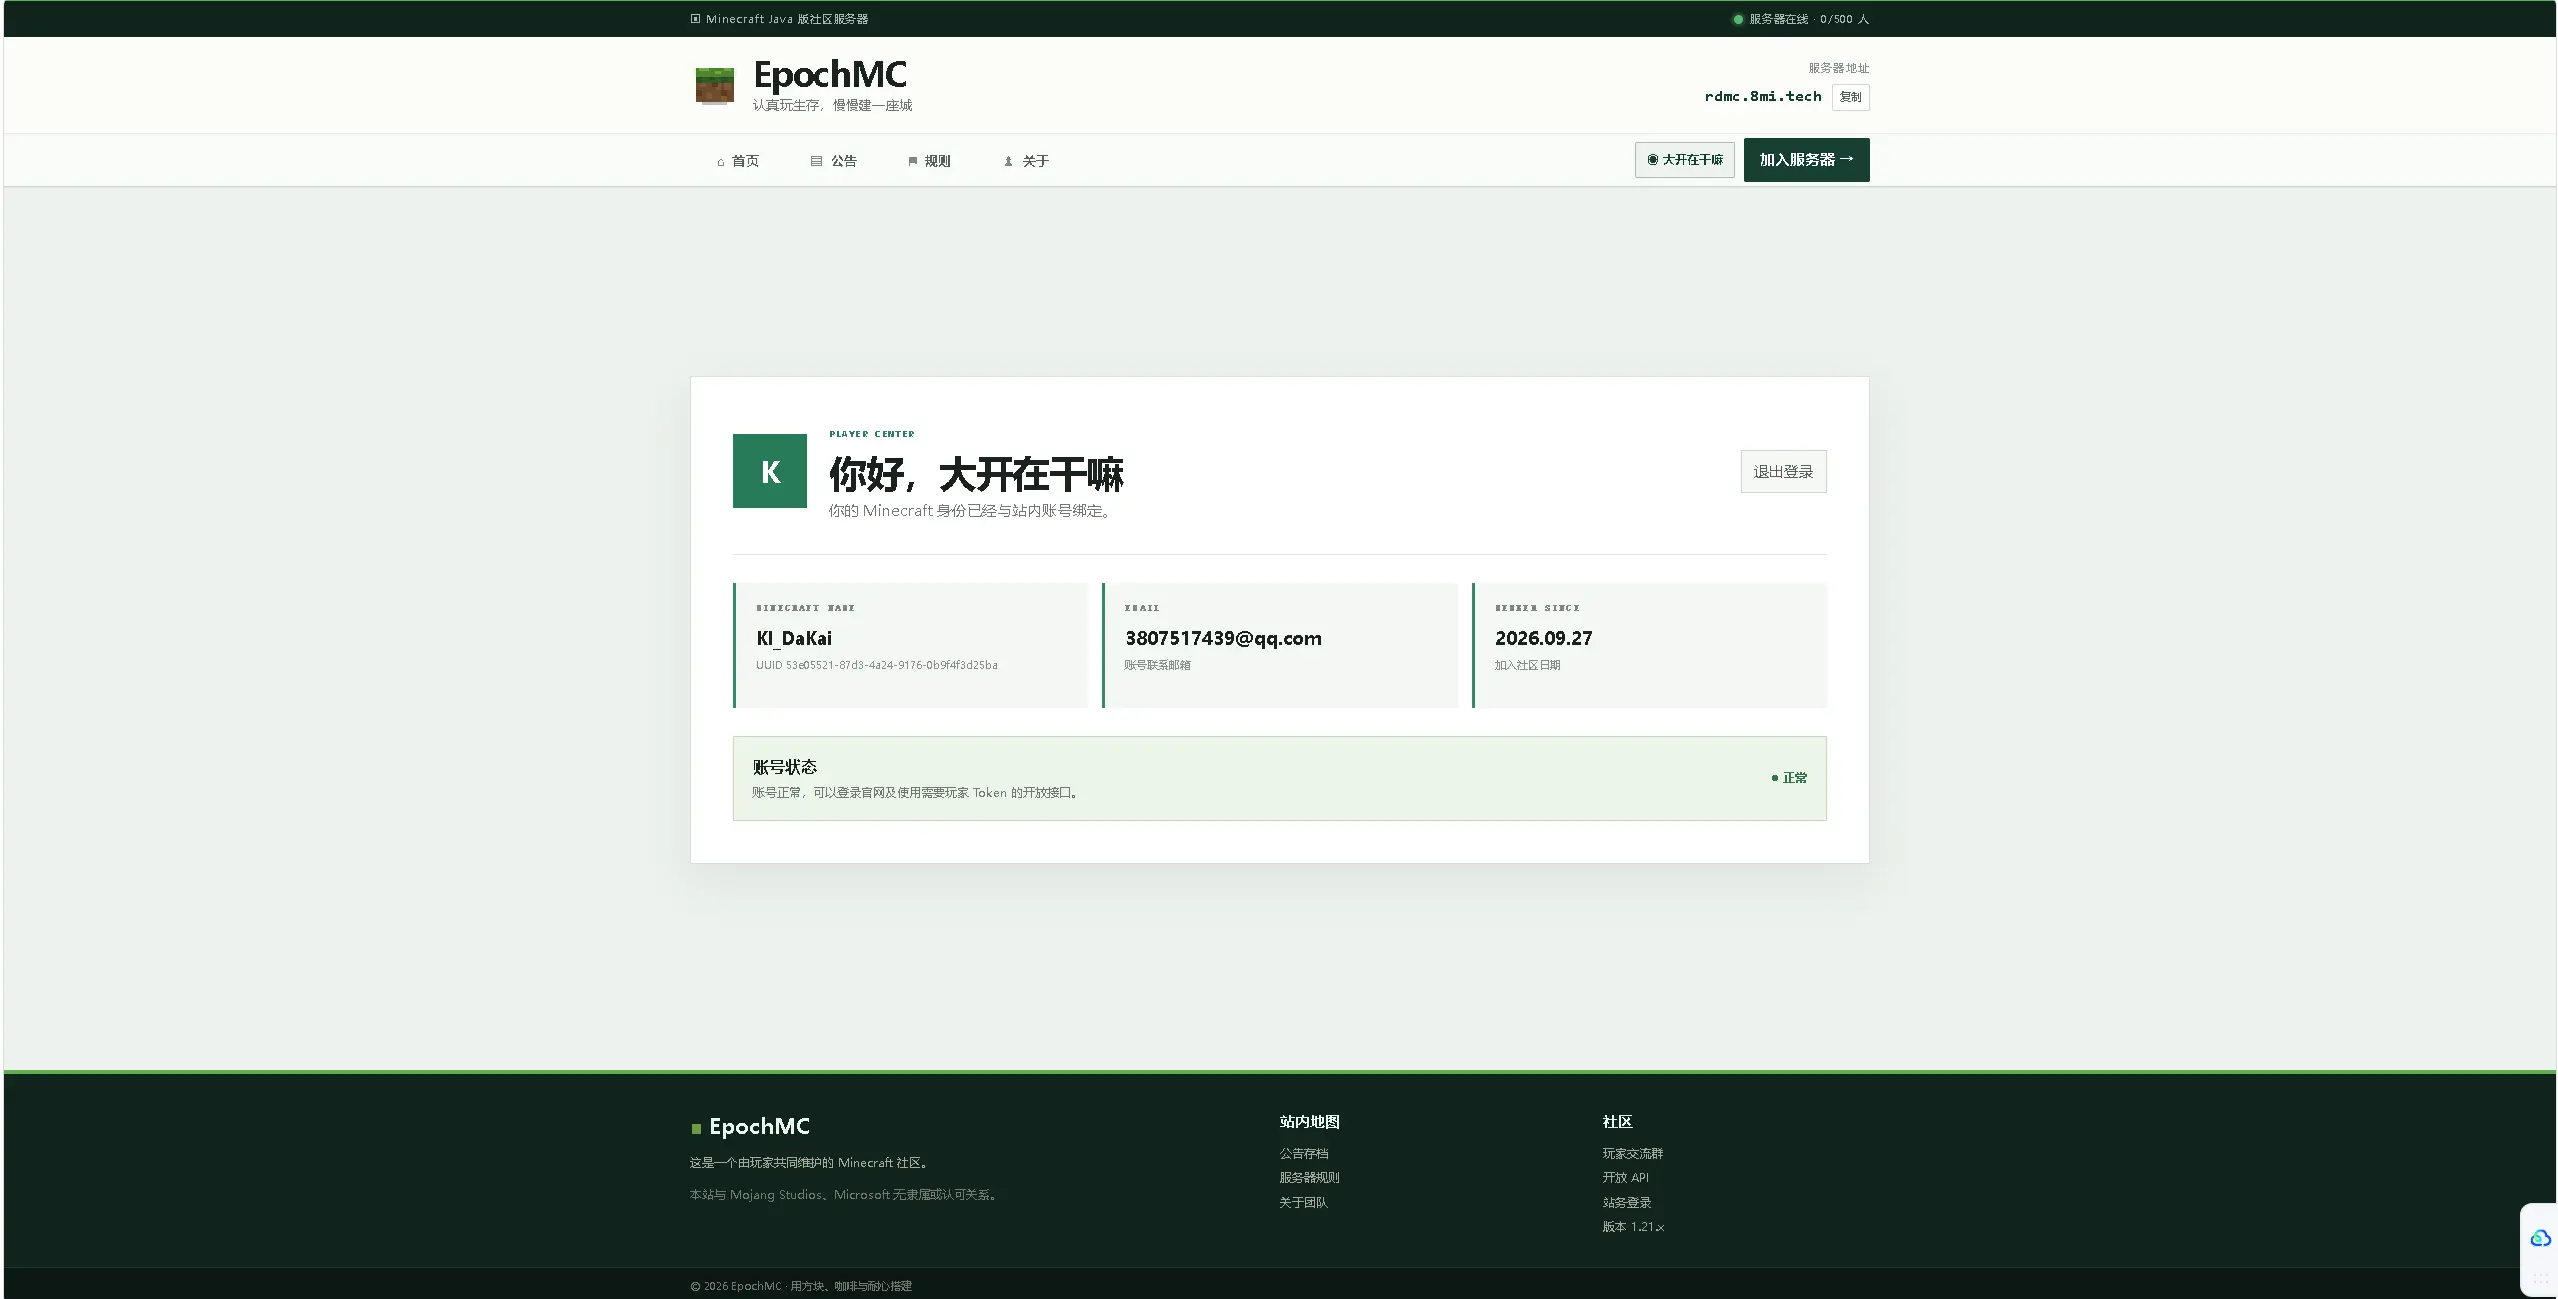Open 开放 API footer link
The height and width of the screenshot is (1299, 2558).
[1625, 1177]
